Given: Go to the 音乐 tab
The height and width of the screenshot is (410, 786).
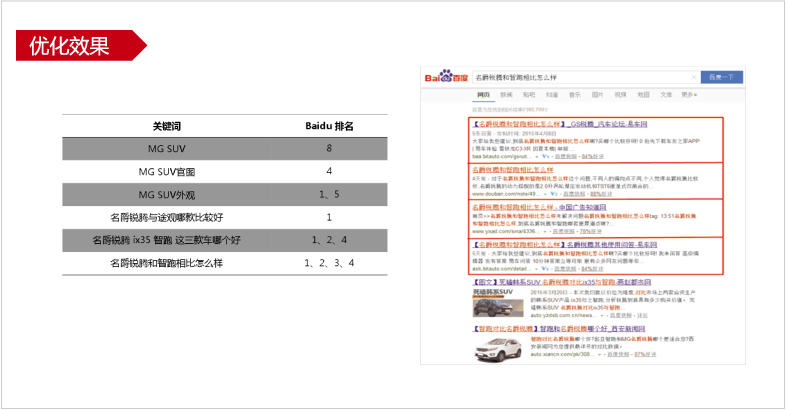Looking at the screenshot, I should click(575, 94).
